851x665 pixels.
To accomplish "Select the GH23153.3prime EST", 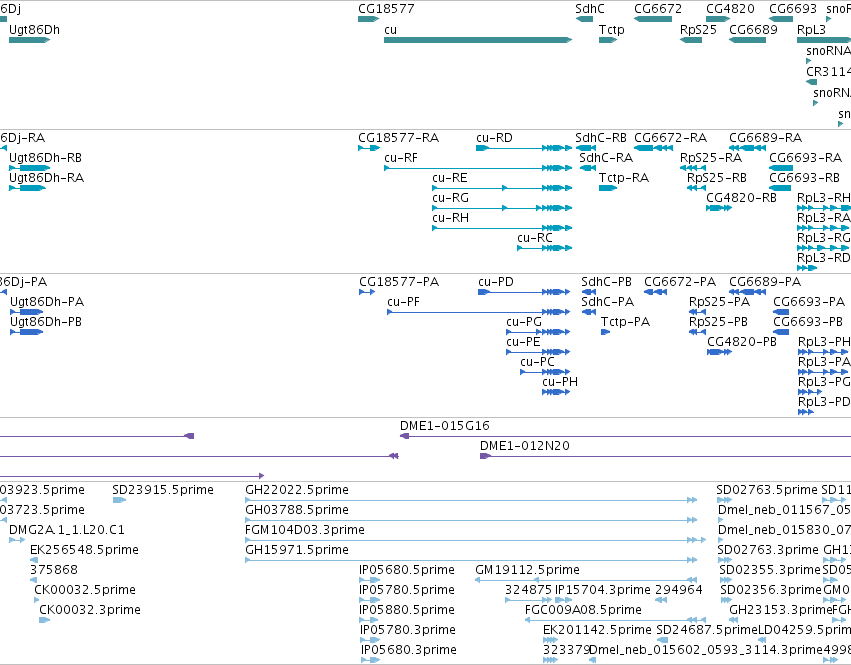I will [x=733, y=620].
